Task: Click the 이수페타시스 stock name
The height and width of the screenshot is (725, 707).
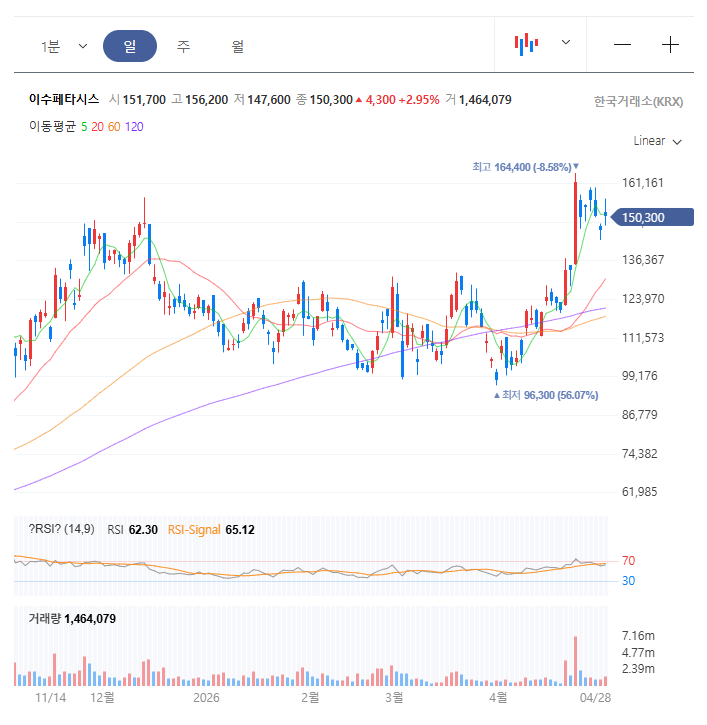Action: pyautogui.click(x=64, y=99)
